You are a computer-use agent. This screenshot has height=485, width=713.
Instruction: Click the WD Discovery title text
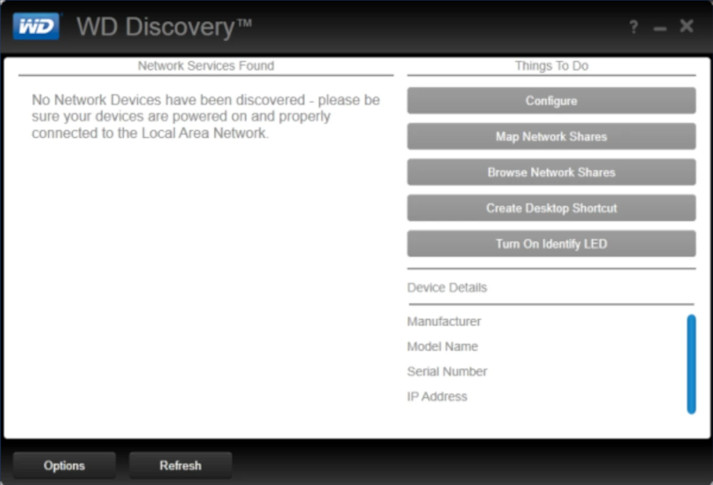(x=164, y=27)
